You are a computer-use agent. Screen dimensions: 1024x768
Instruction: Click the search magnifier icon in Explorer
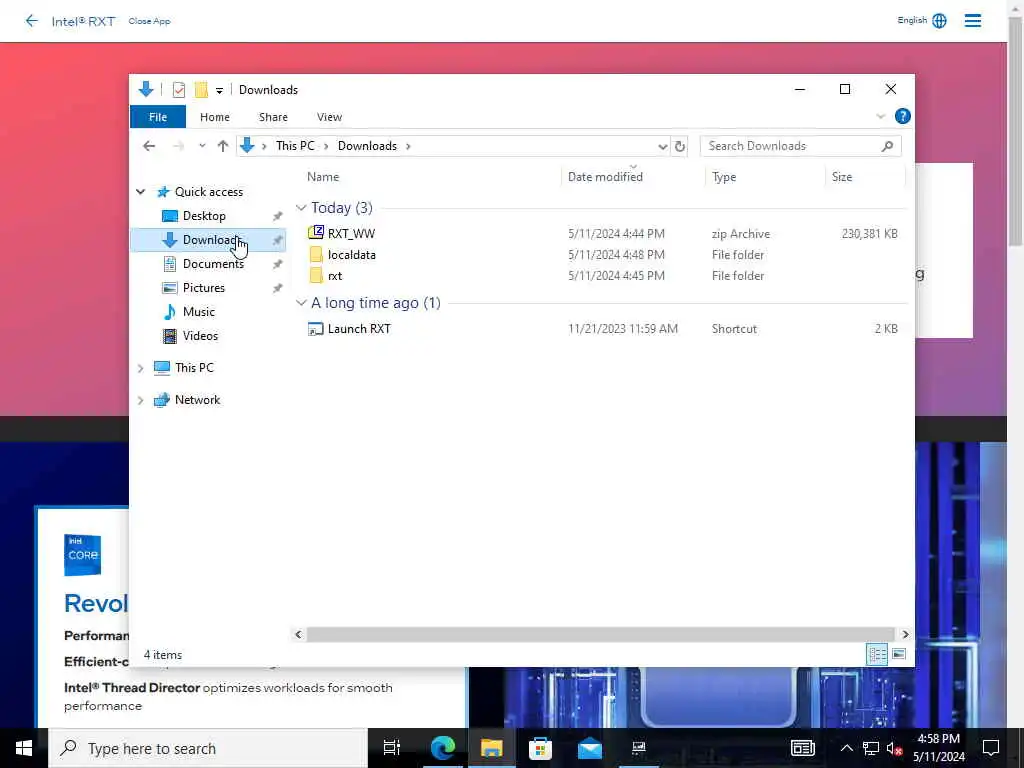(x=887, y=146)
